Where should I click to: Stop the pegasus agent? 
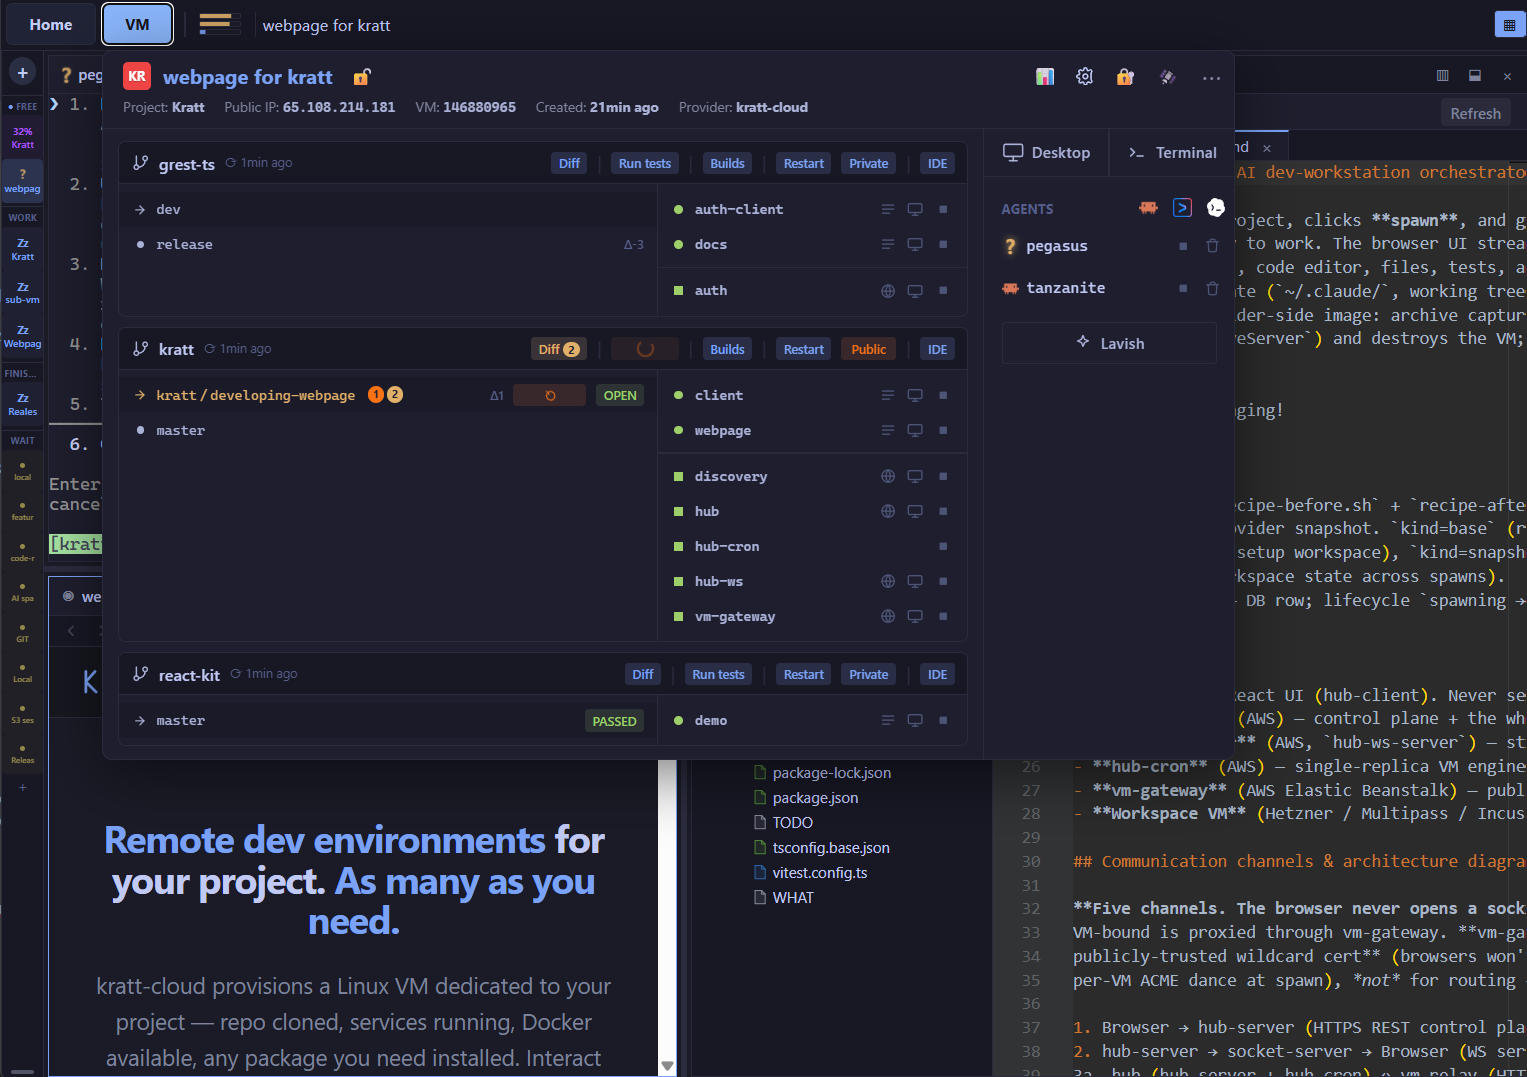(x=1183, y=246)
